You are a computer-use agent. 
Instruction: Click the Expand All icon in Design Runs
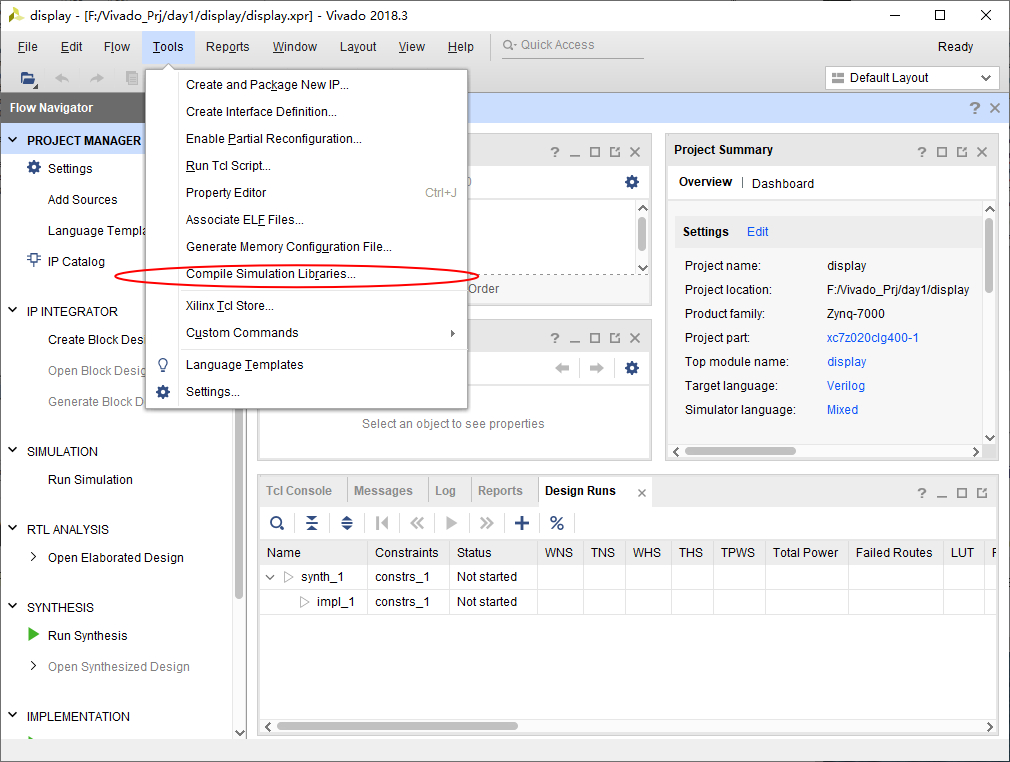coord(347,523)
